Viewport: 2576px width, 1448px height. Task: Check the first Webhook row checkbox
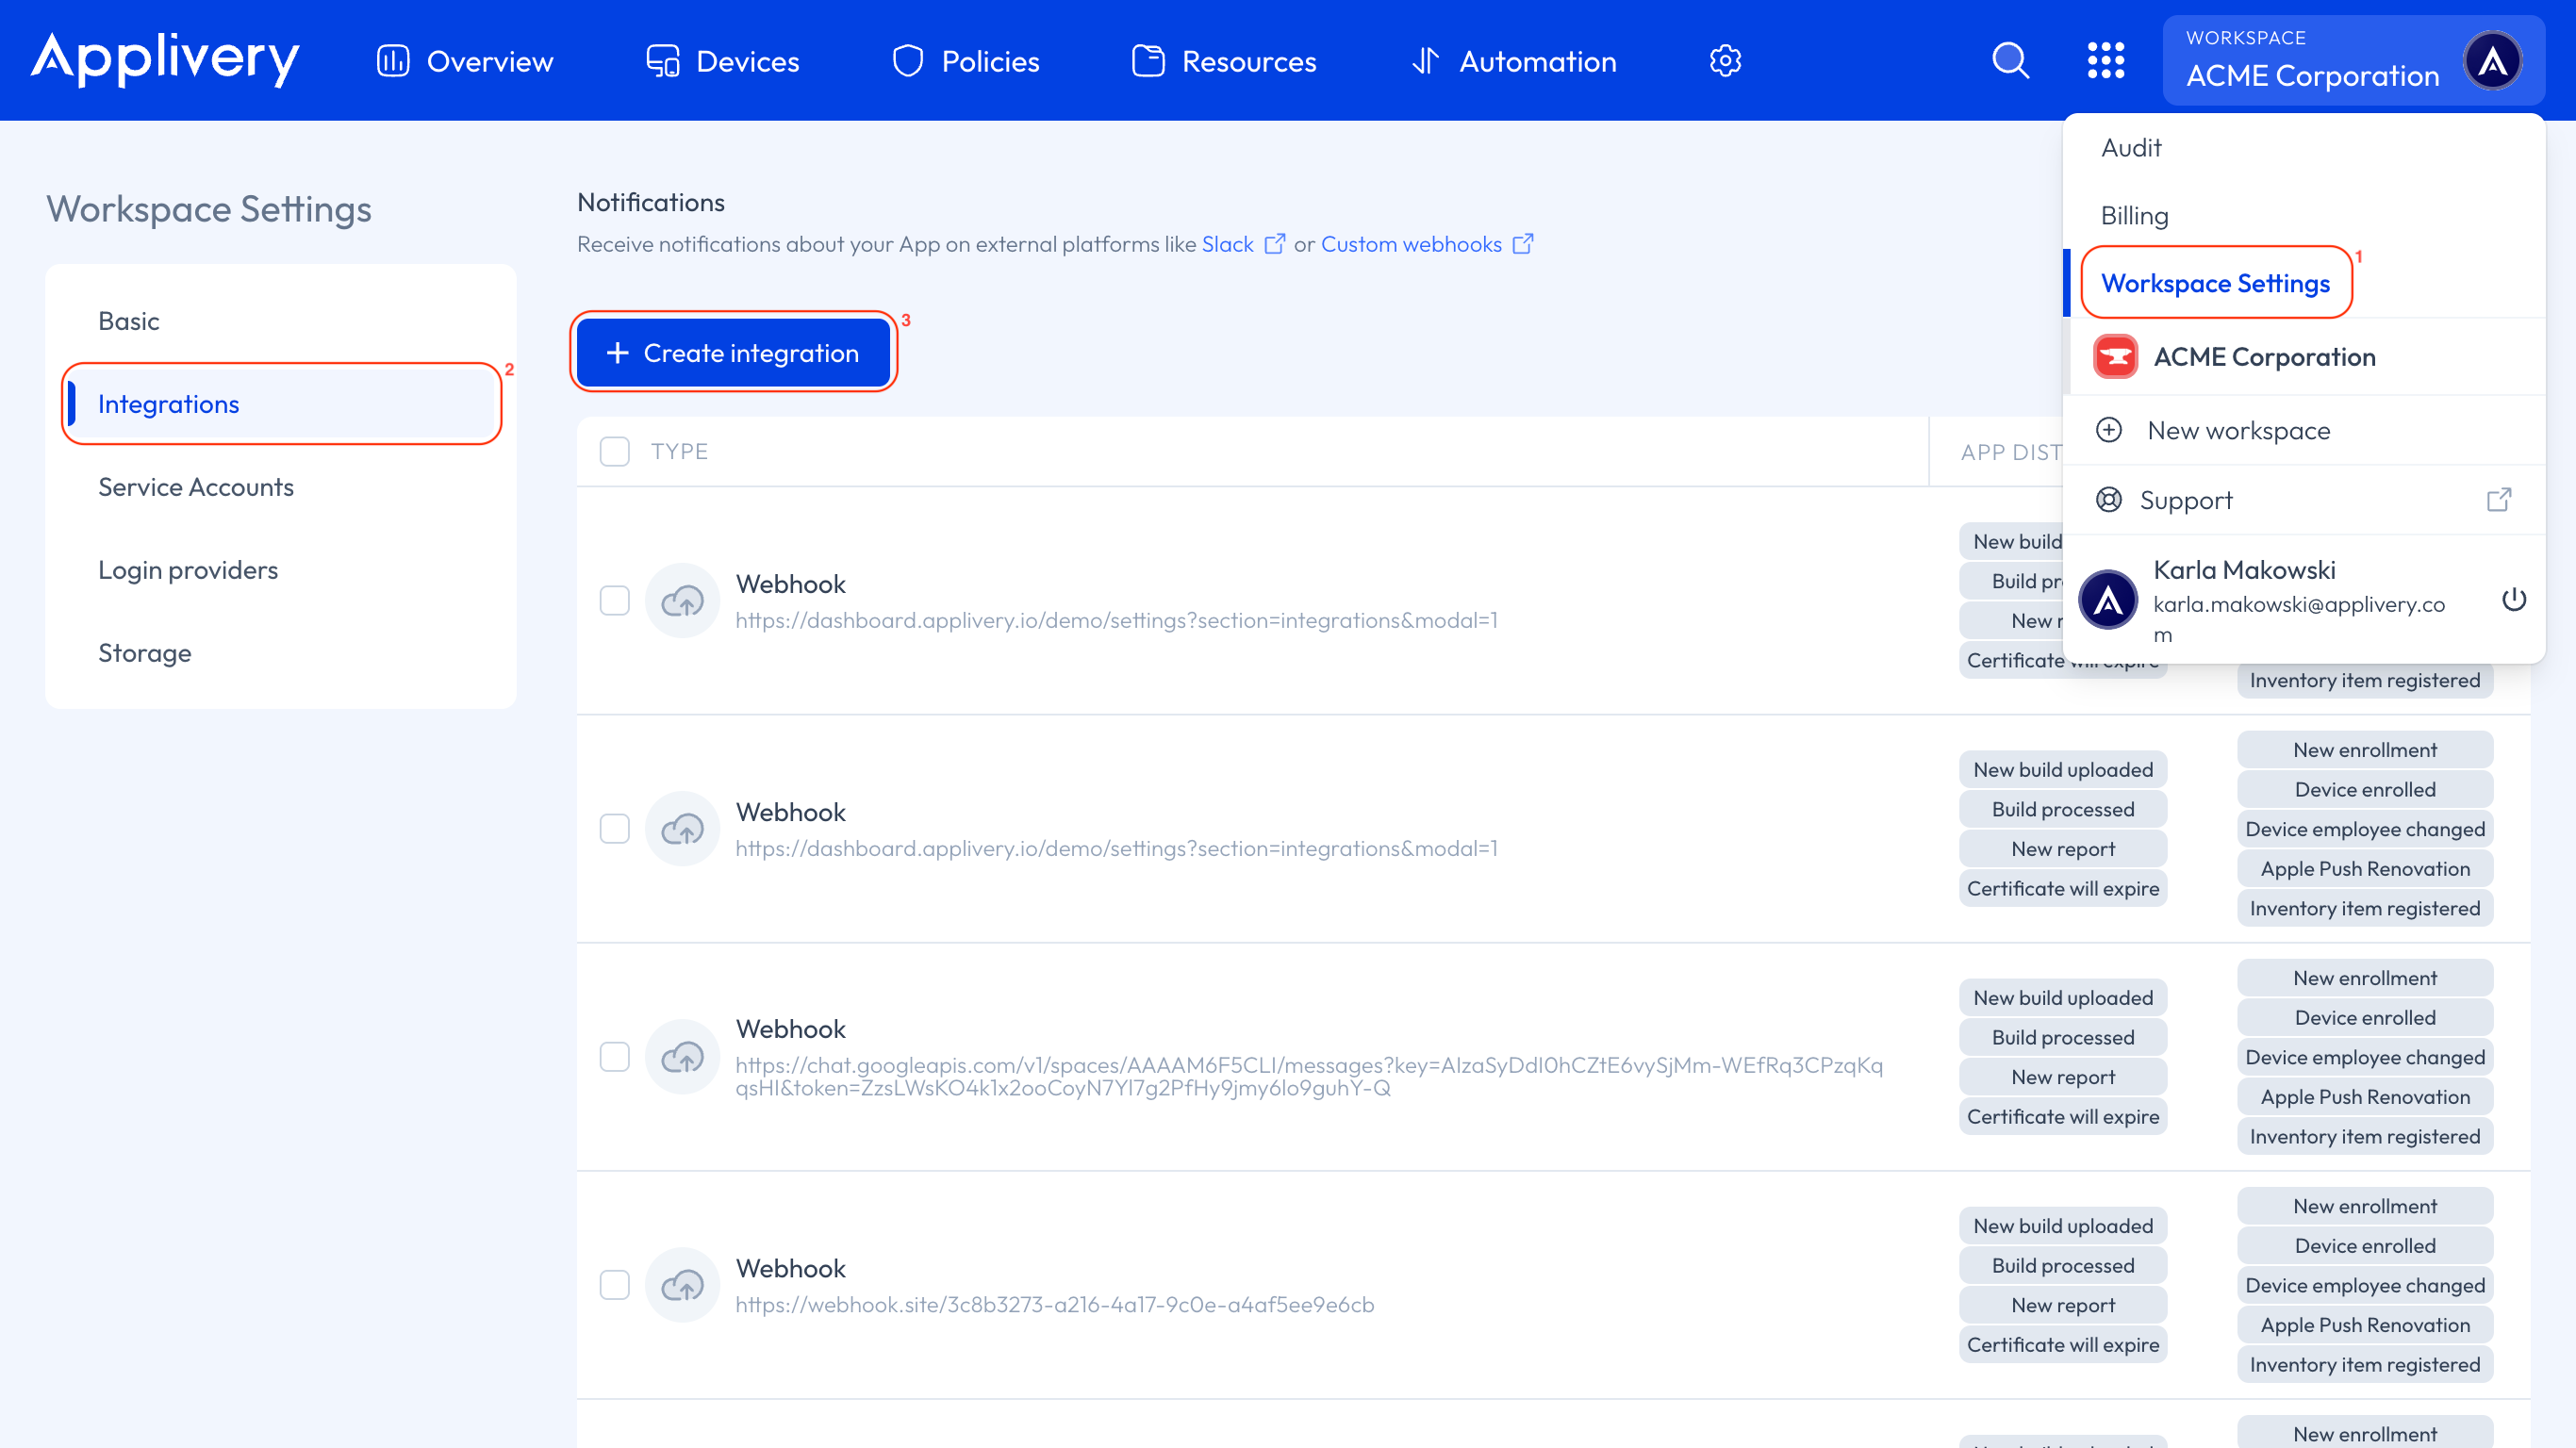(x=615, y=600)
